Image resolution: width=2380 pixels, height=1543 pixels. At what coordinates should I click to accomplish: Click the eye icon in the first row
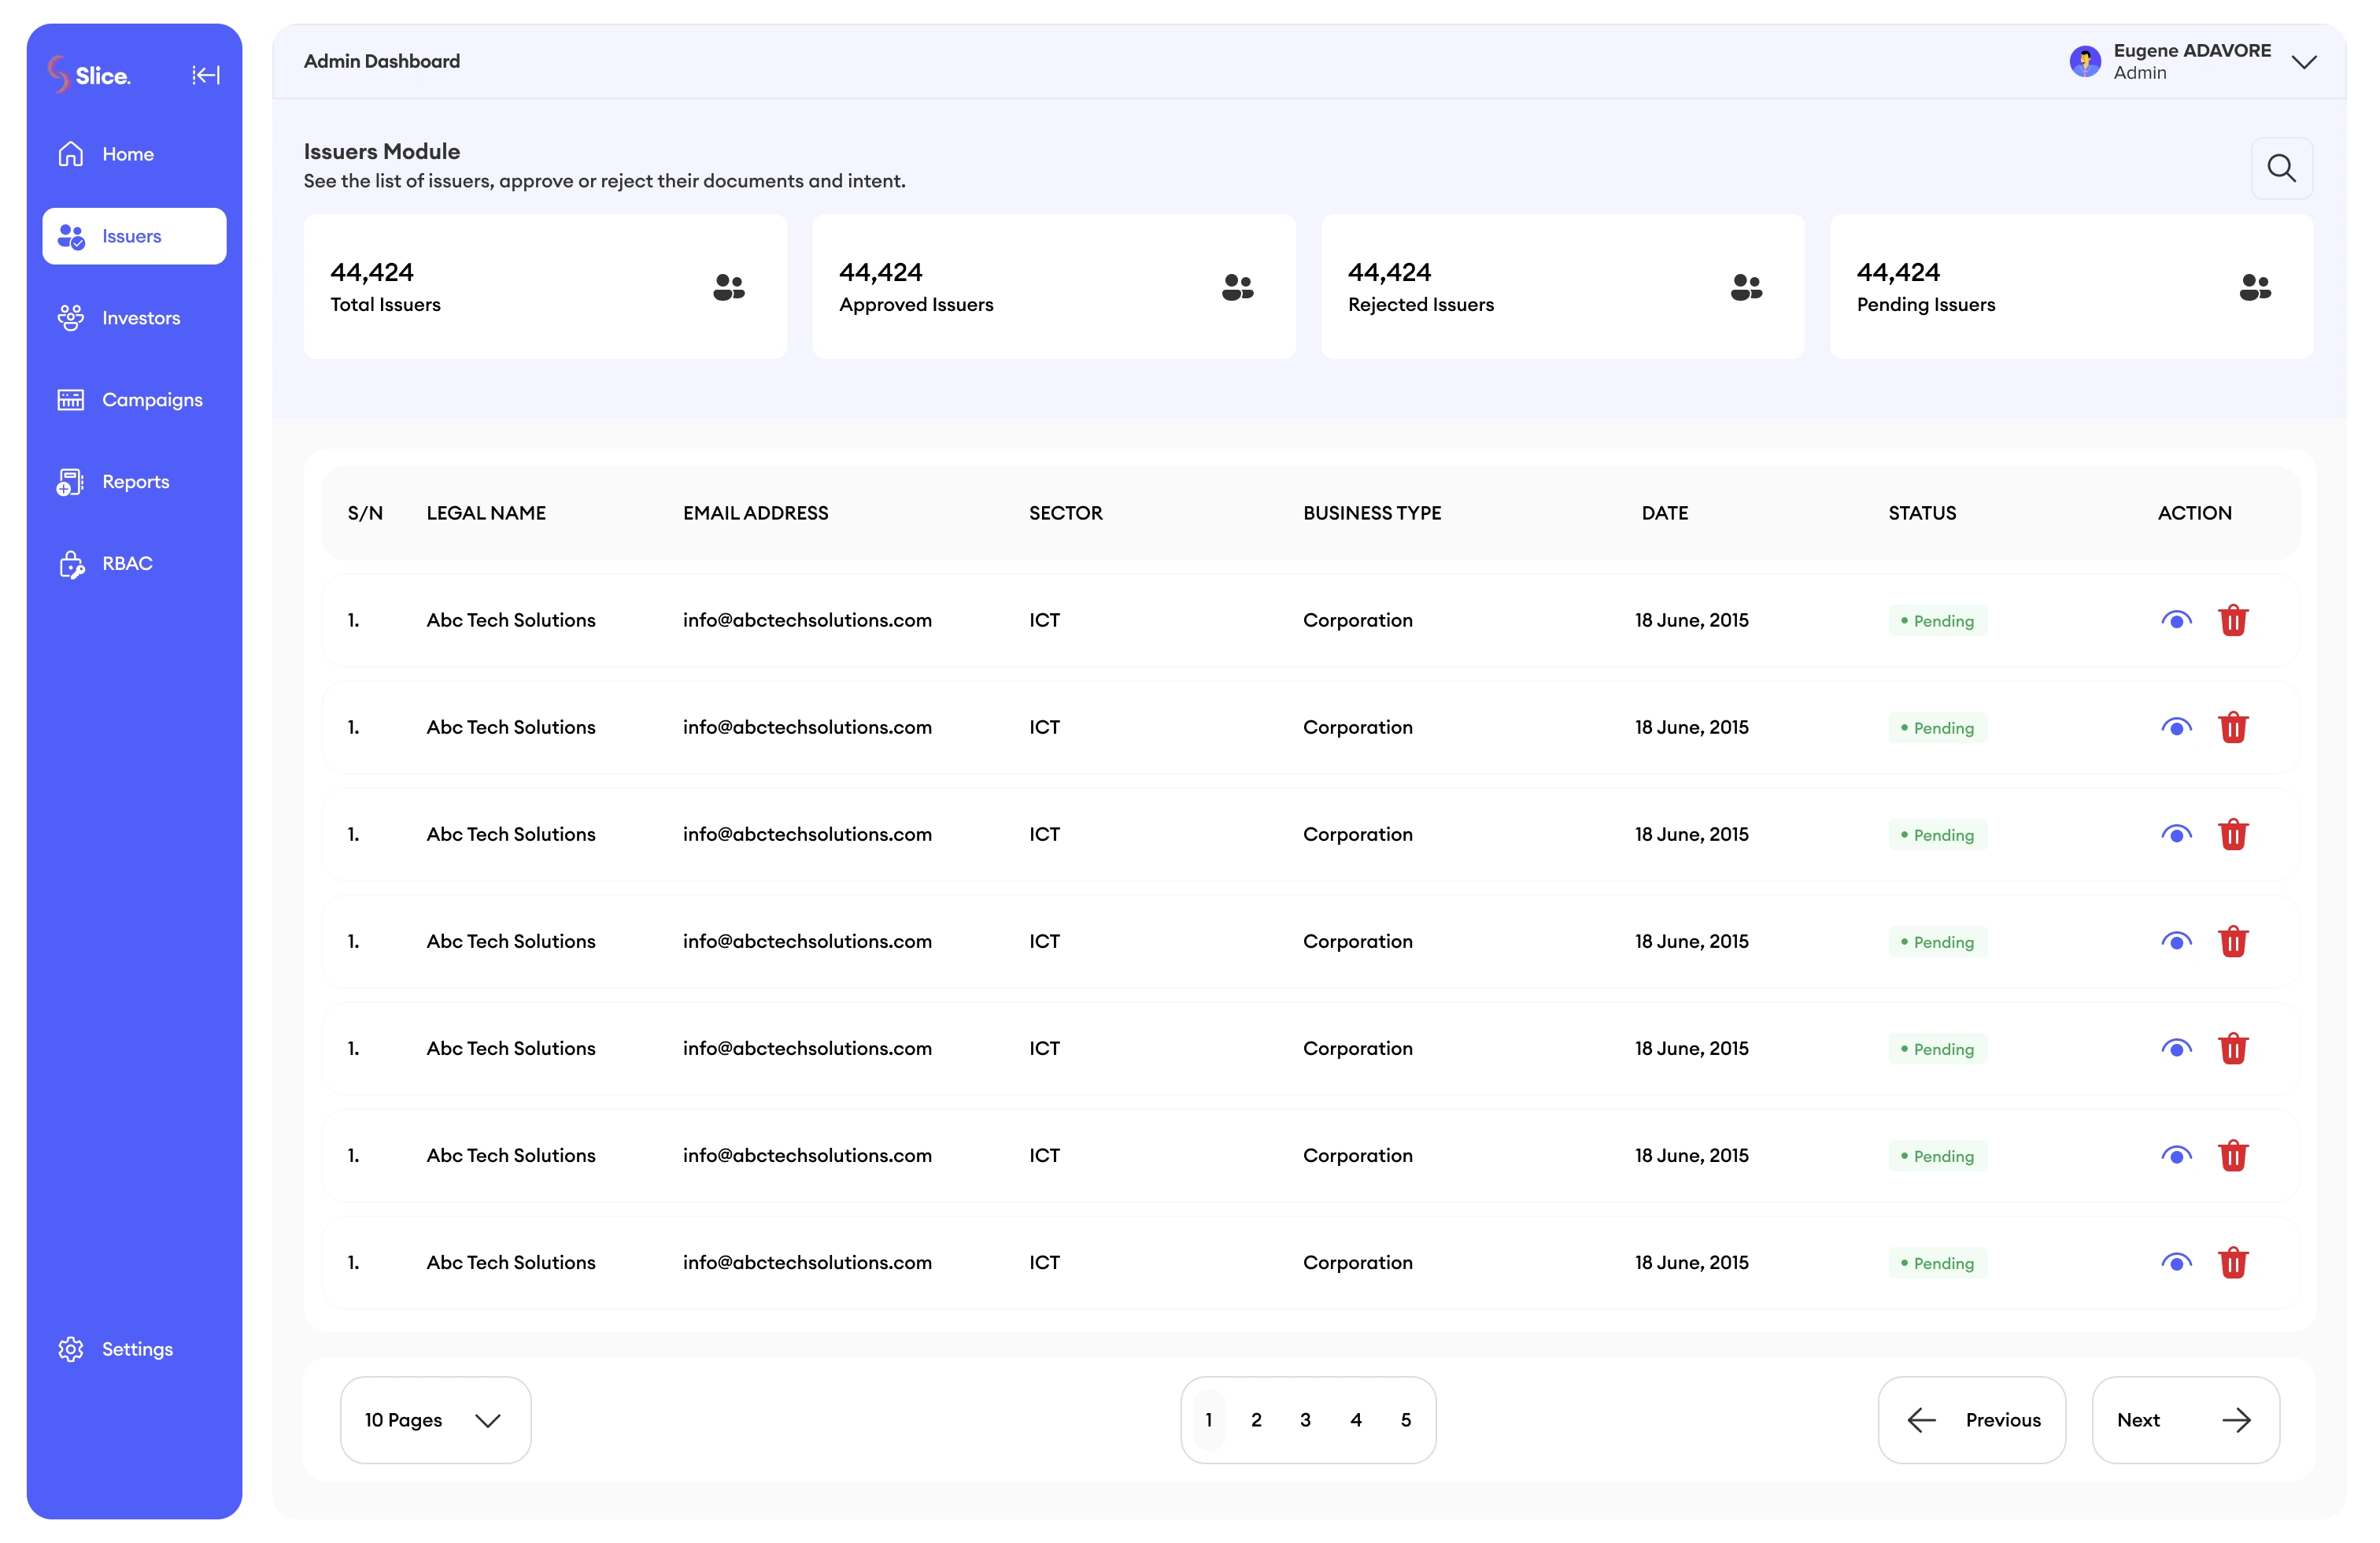2176,620
